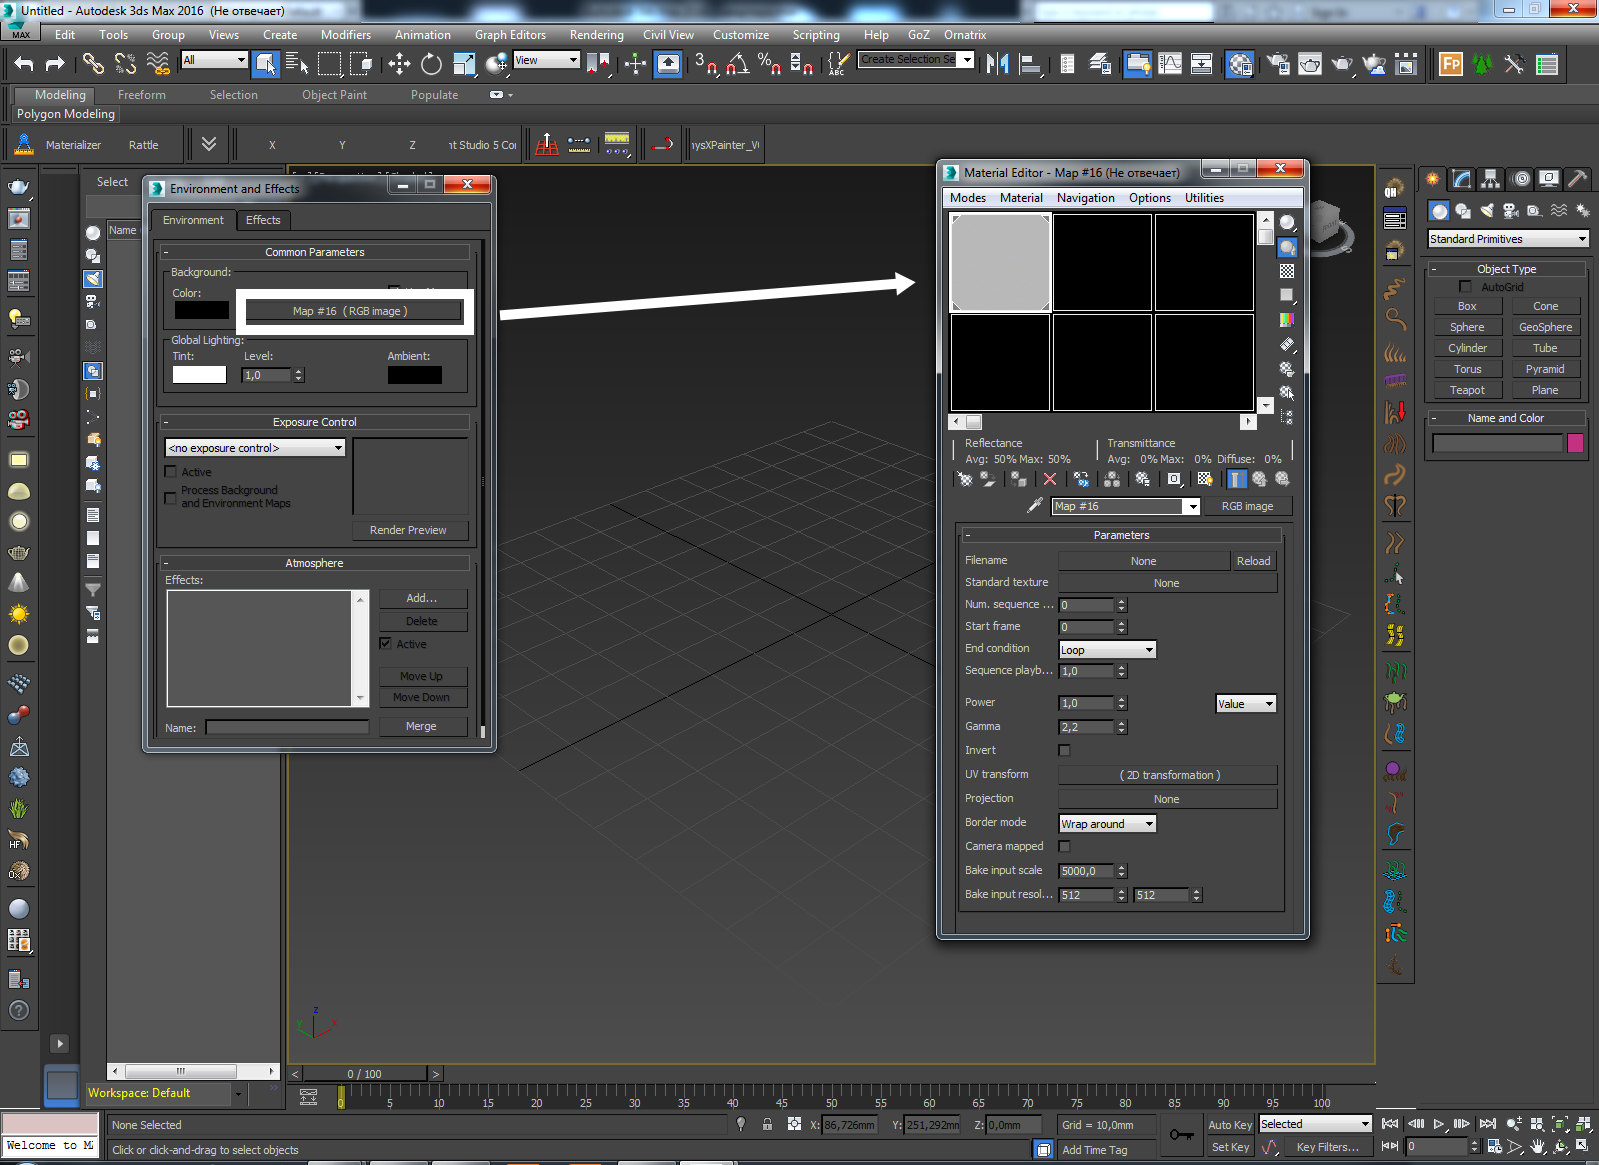Choose the Rectangular Selection Region tool
The width and height of the screenshot is (1599, 1165).
[x=329, y=64]
